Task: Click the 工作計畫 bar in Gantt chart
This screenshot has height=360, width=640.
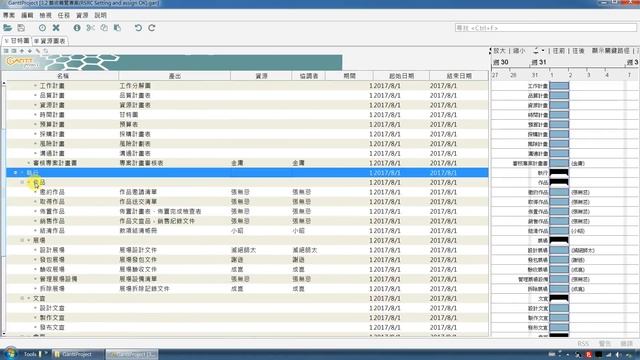Action: pos(559,86)
